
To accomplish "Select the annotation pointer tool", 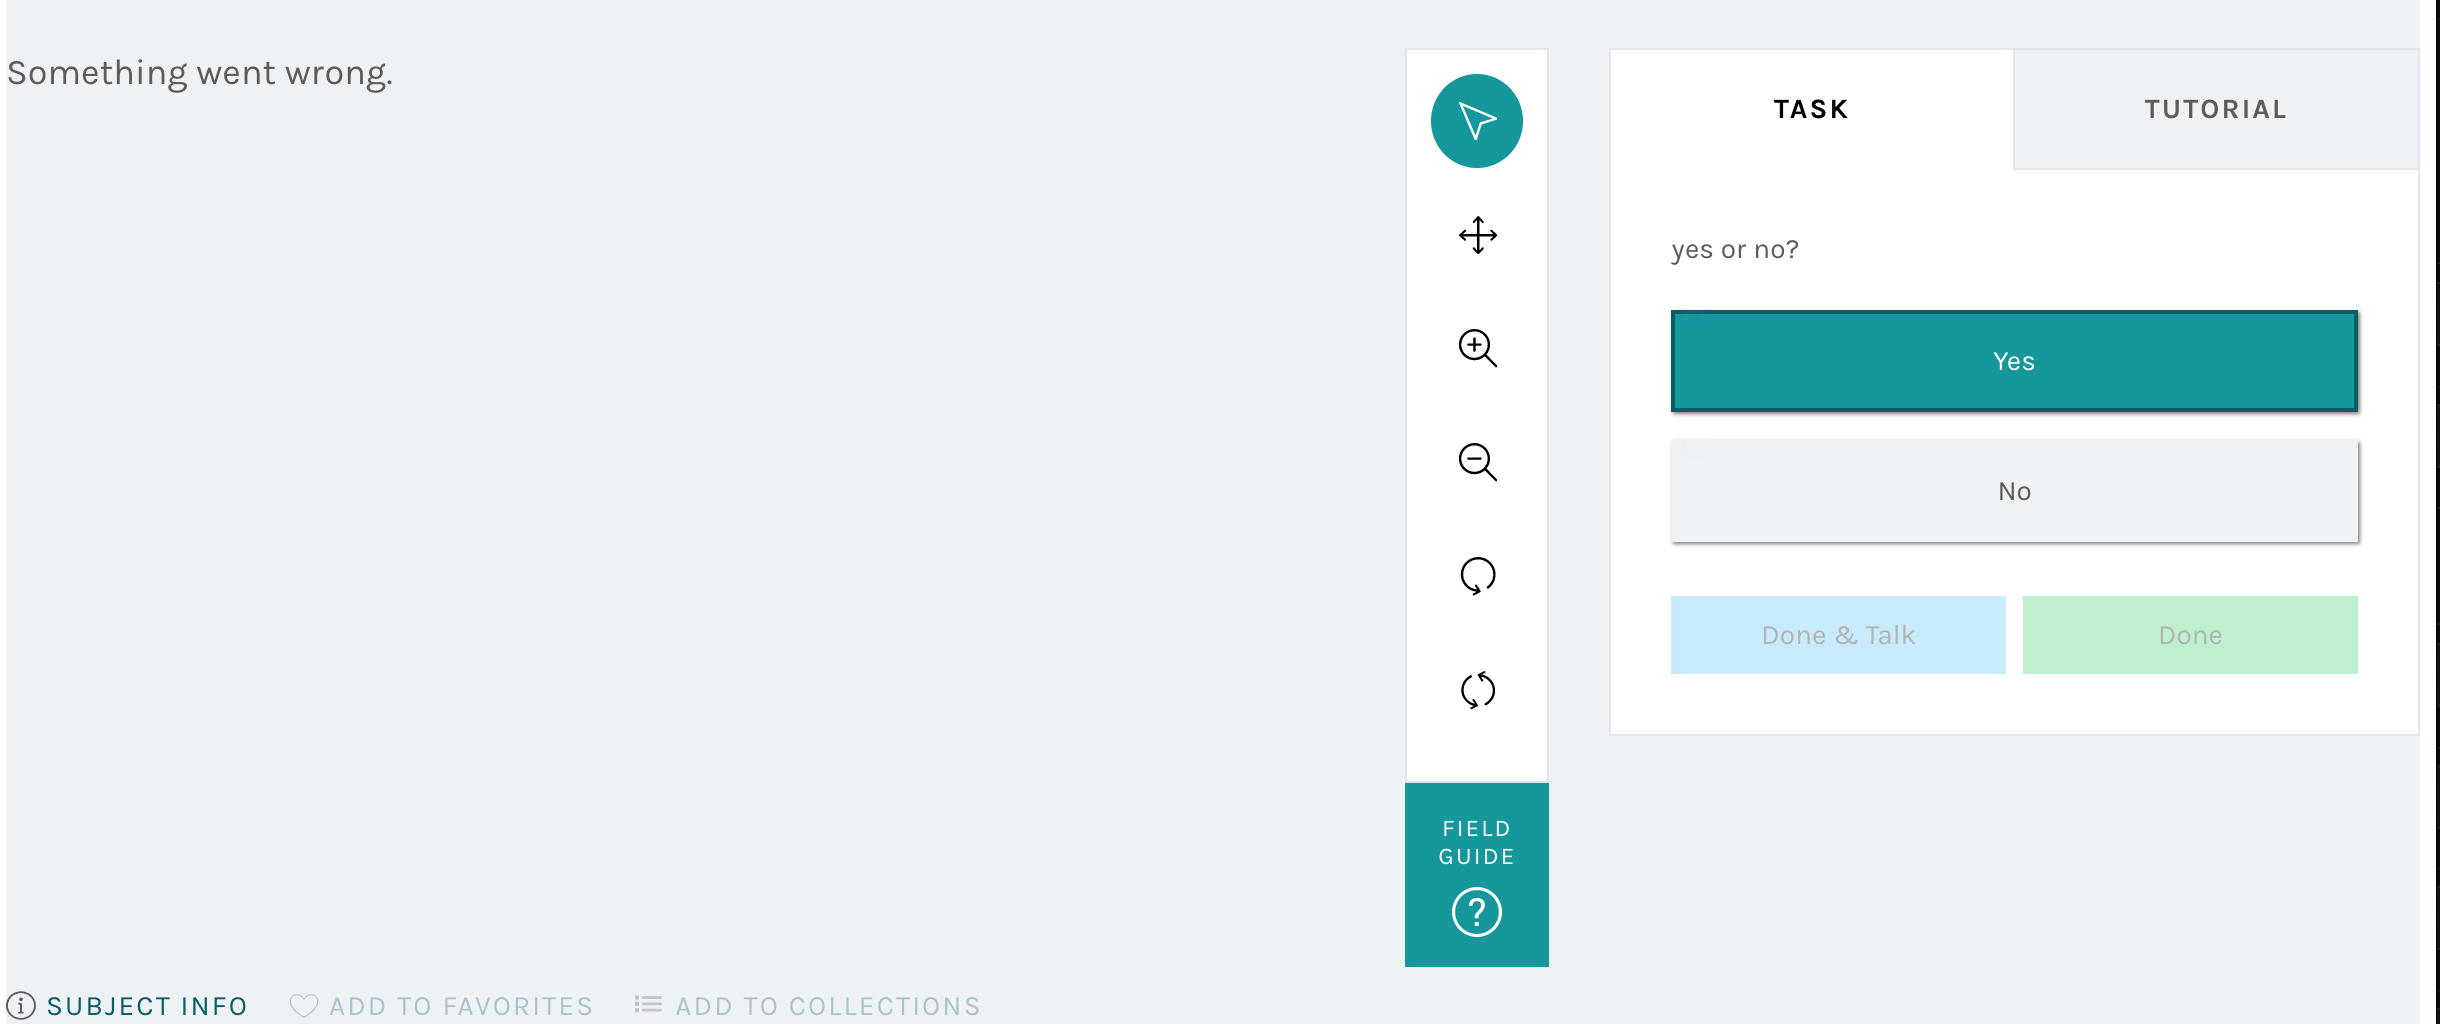I will [1476, 120].
